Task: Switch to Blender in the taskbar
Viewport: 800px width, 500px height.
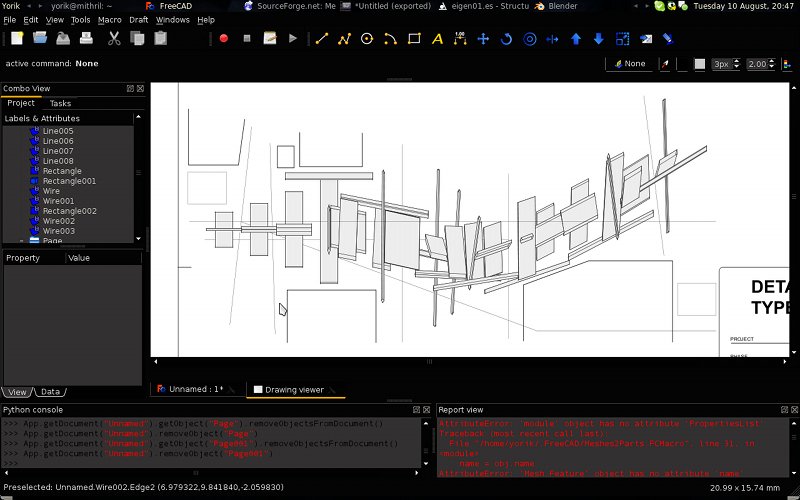Action: 557,6
